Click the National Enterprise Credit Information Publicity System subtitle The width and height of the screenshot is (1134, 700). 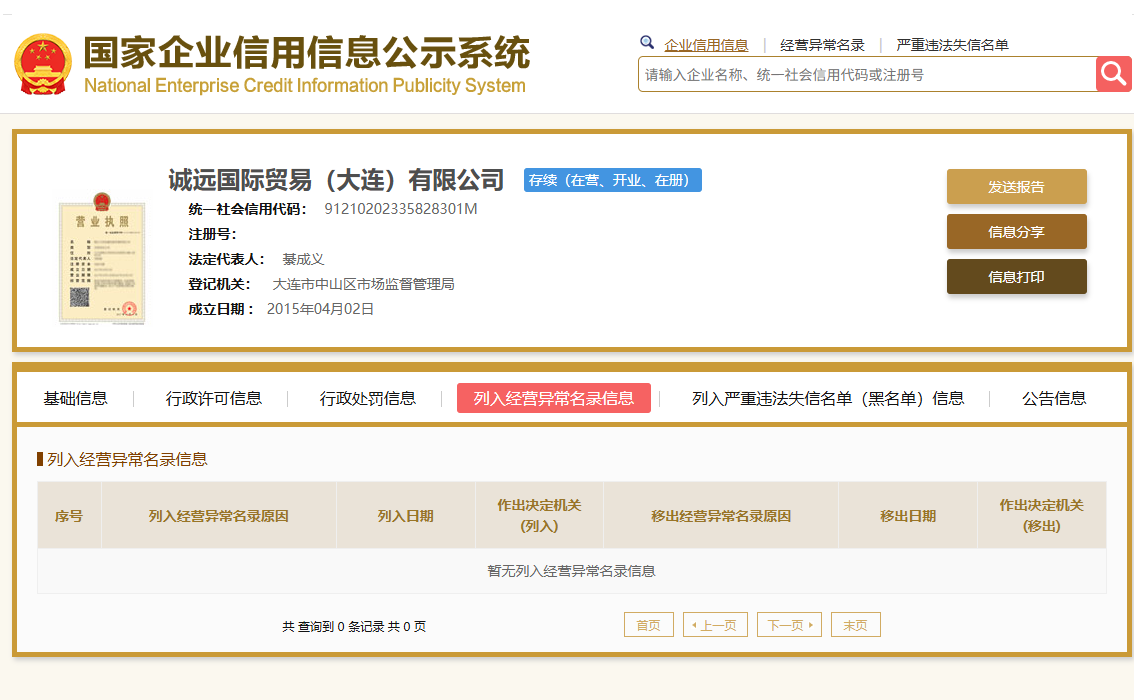[x=304, y=85]
